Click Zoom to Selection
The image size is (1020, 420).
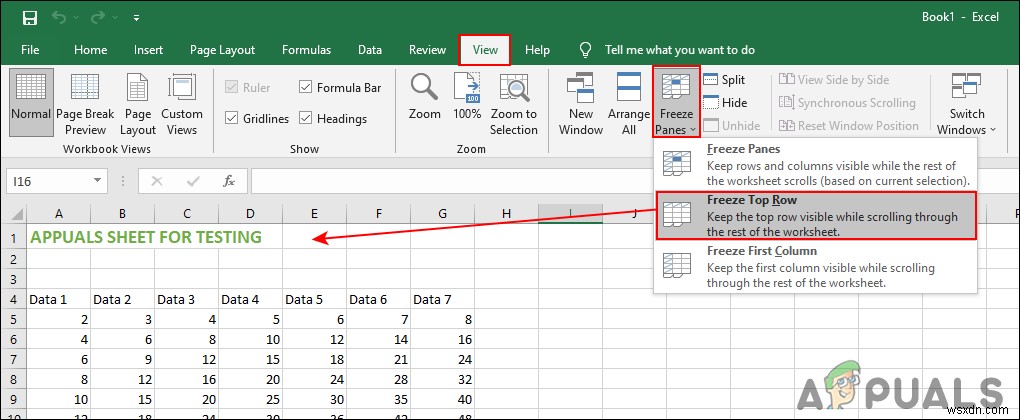(513, 104)
